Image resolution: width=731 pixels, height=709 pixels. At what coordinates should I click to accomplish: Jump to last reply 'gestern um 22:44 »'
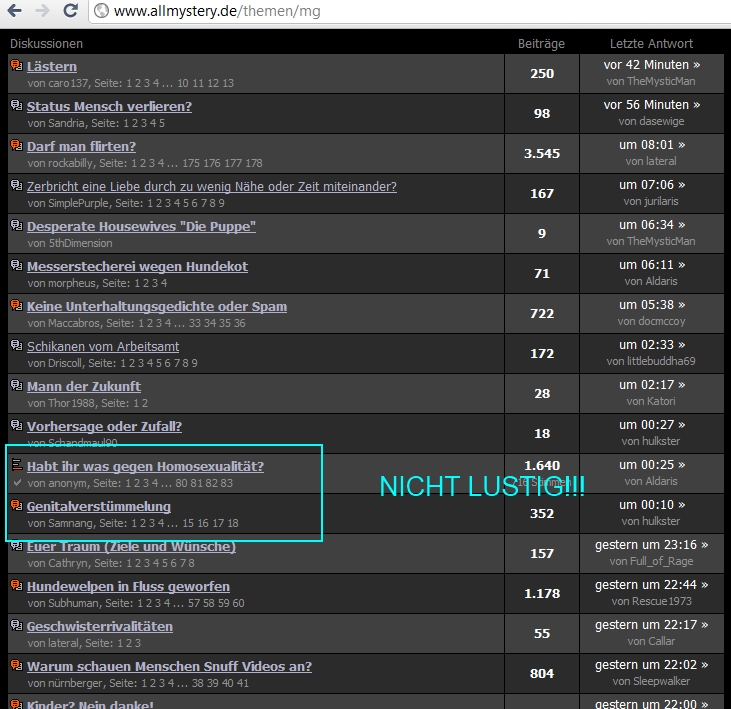coord(651,585)
